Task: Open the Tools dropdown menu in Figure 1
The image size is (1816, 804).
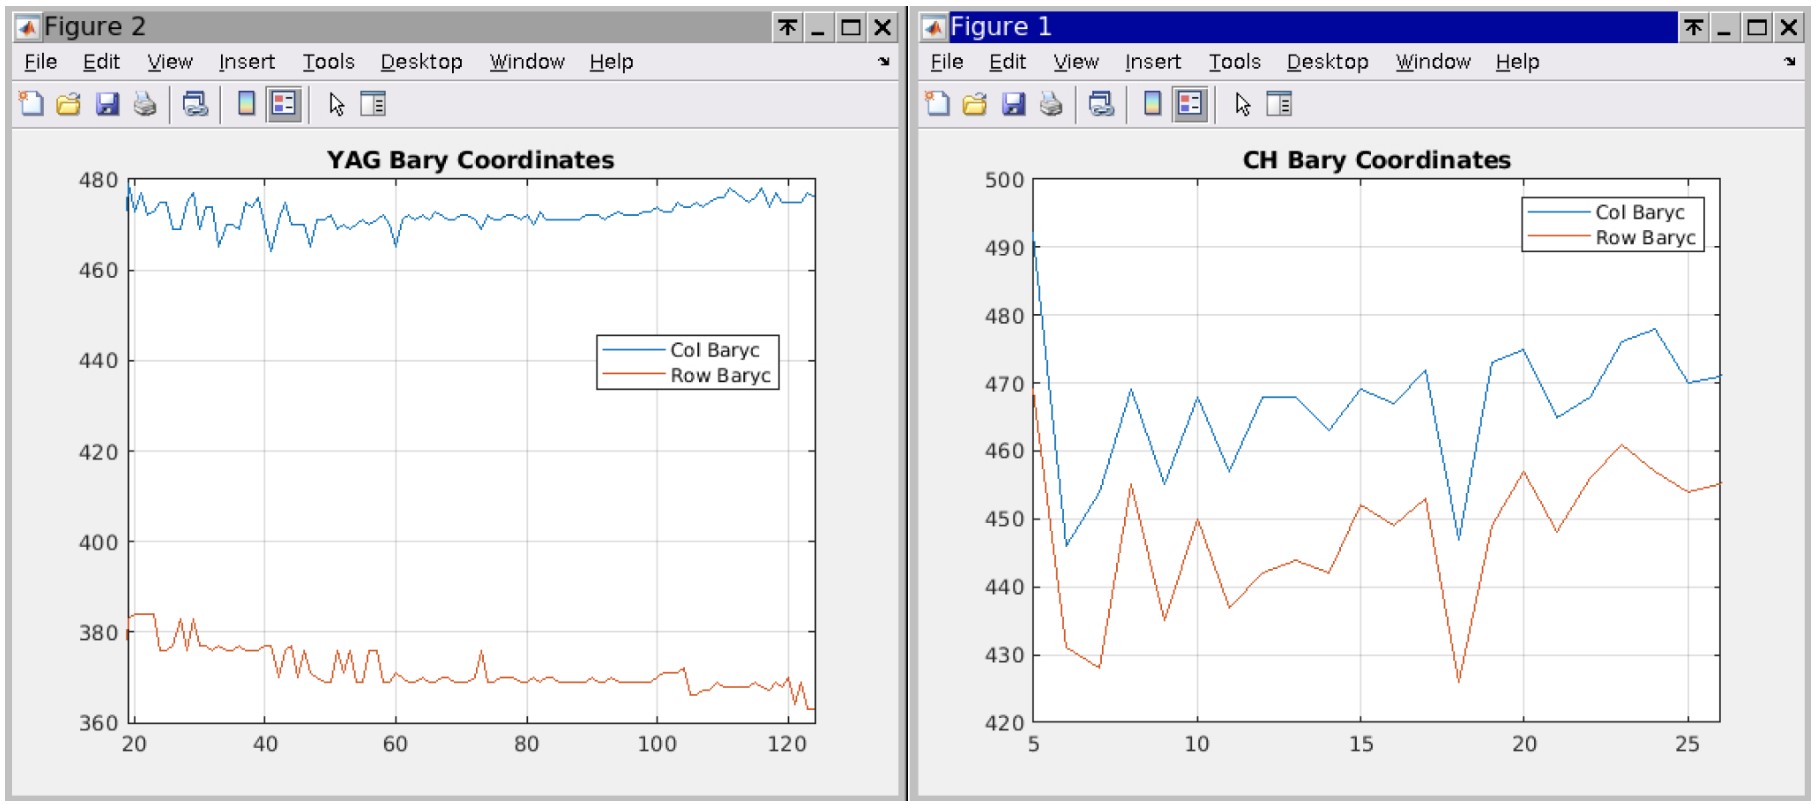Action: pos(1234,62)
